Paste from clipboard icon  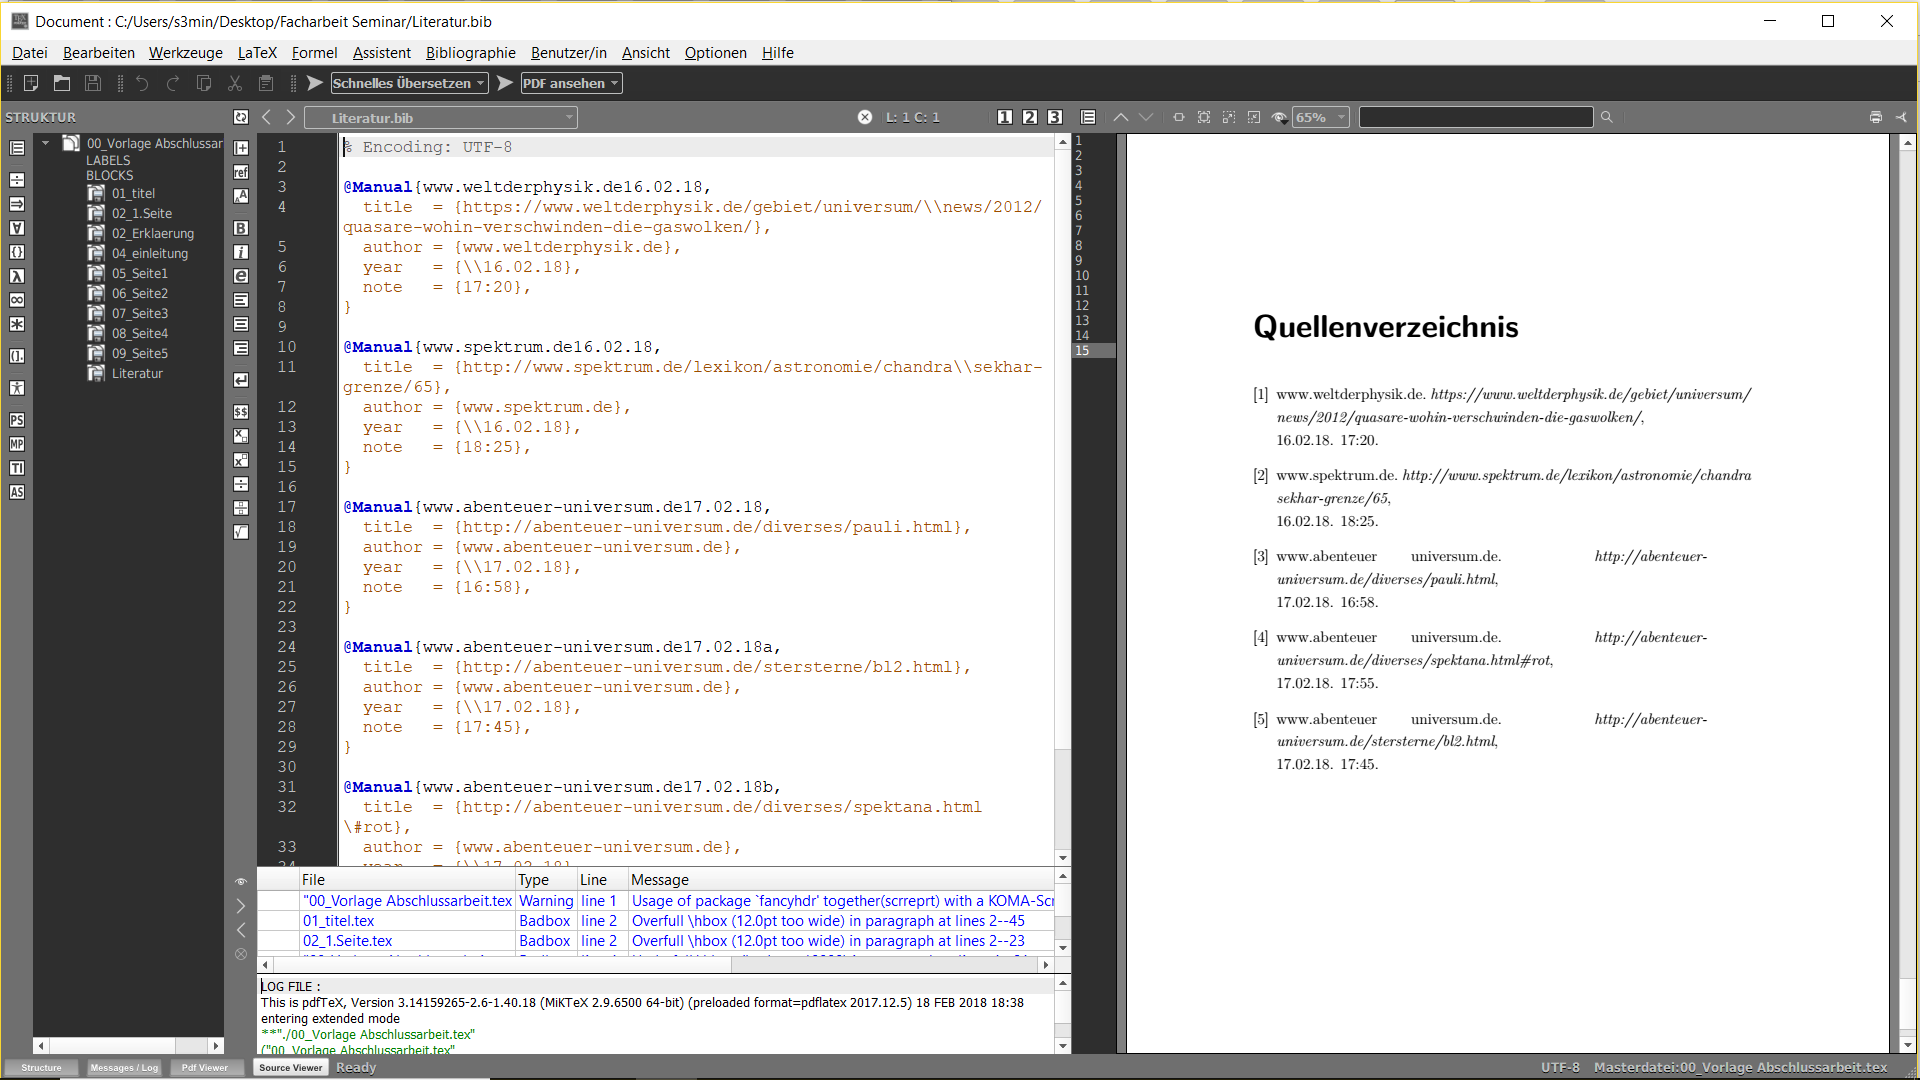[x=266, y=83]
